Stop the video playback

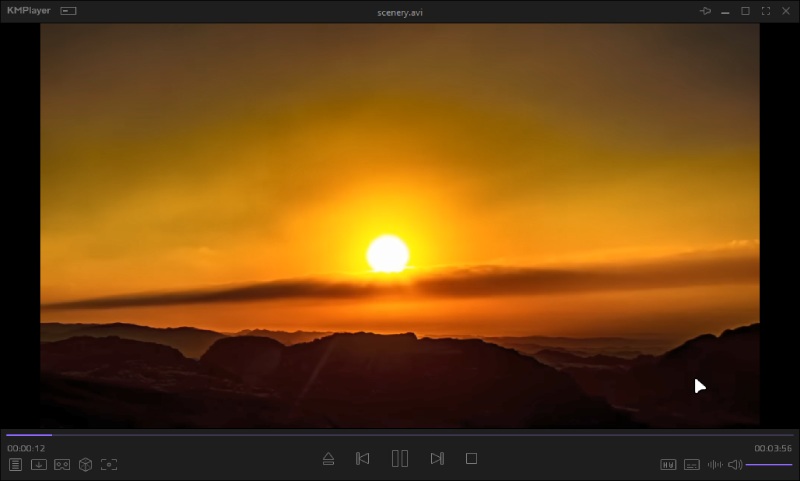click(x=472, y=458)
